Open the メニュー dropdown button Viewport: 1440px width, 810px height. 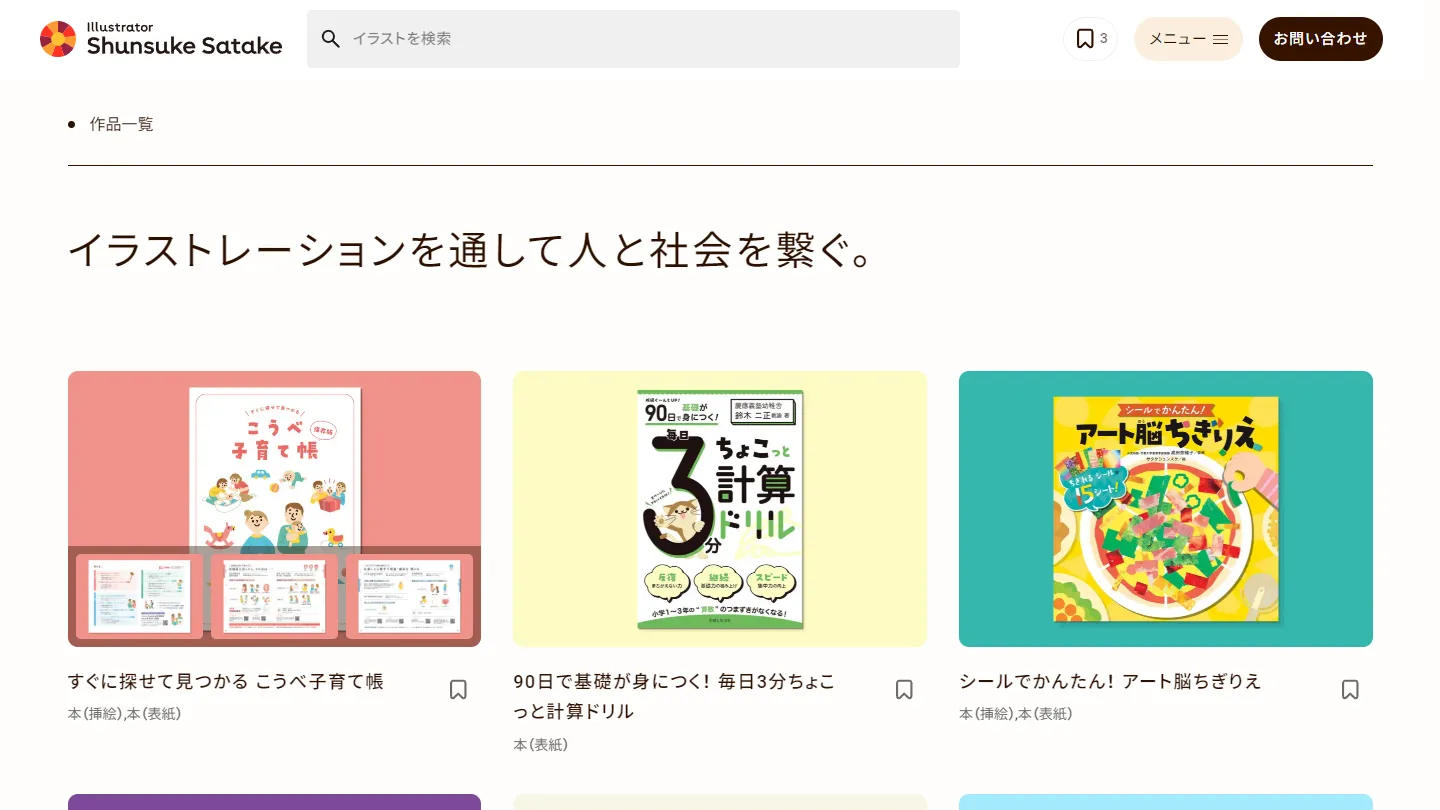tap(1188, 39)
